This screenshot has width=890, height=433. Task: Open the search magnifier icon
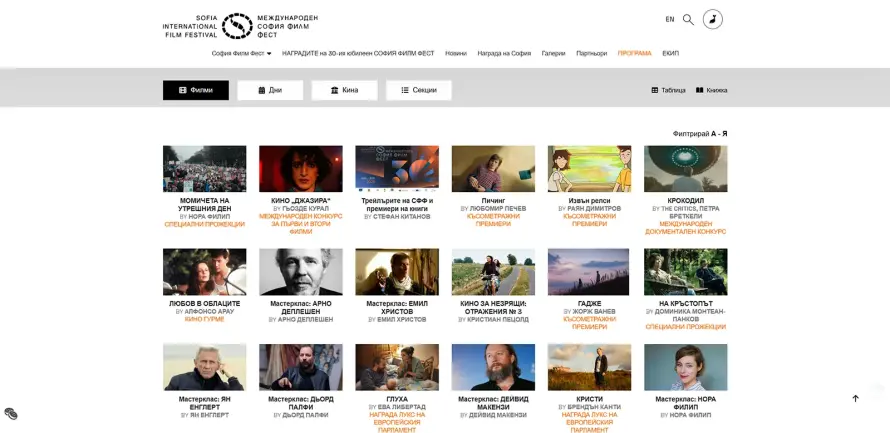[x=688, y=19]
